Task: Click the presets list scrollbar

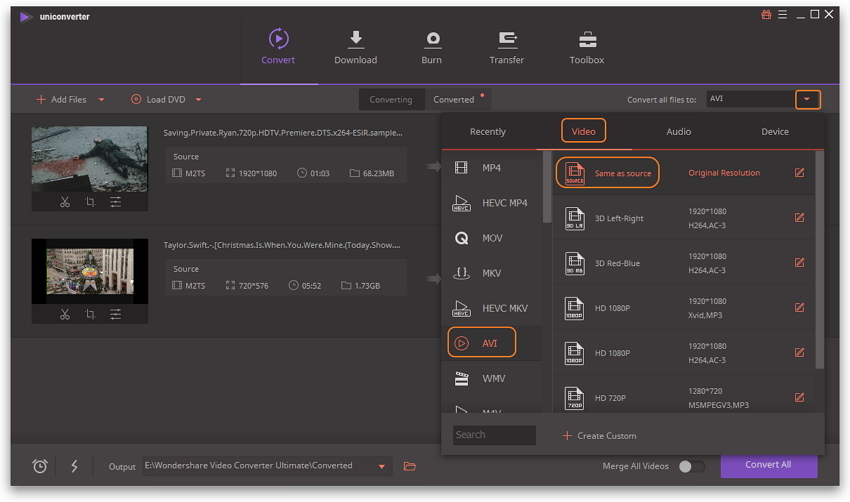Action: click(x=819, y=260)
